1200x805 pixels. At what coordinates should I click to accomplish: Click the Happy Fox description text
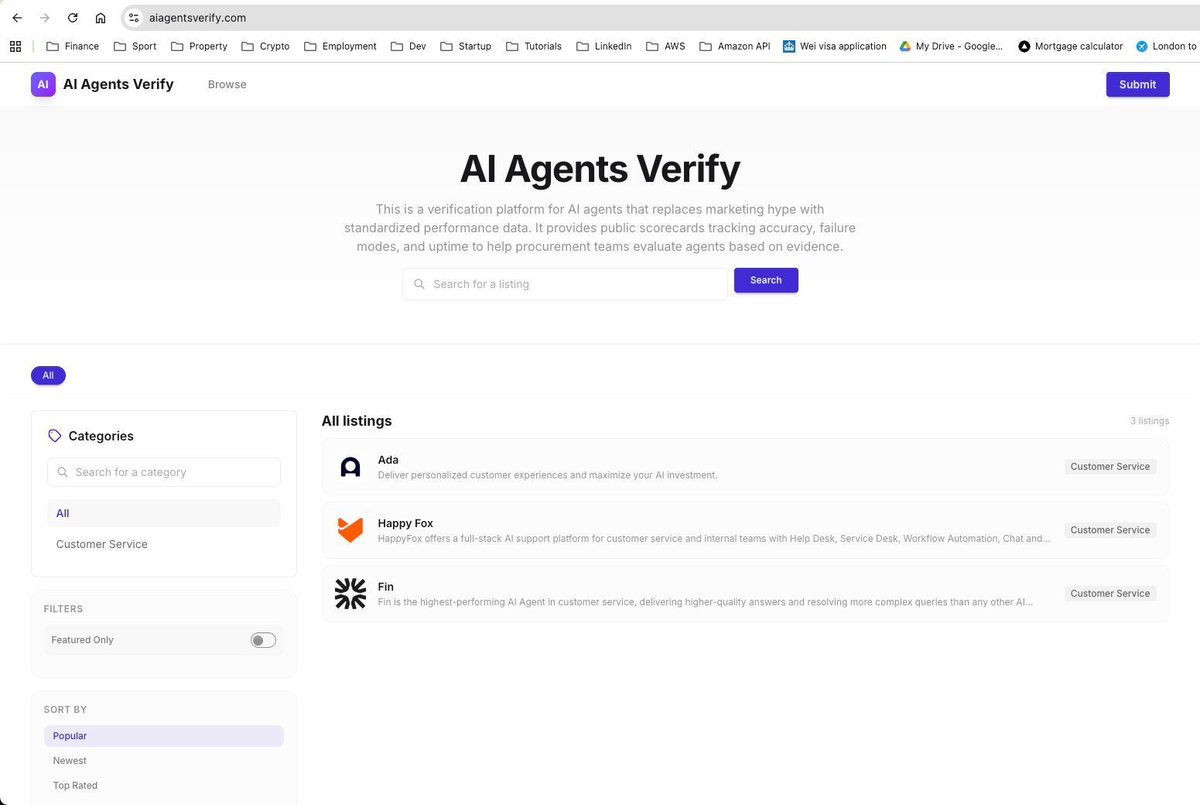pos(714,538)
